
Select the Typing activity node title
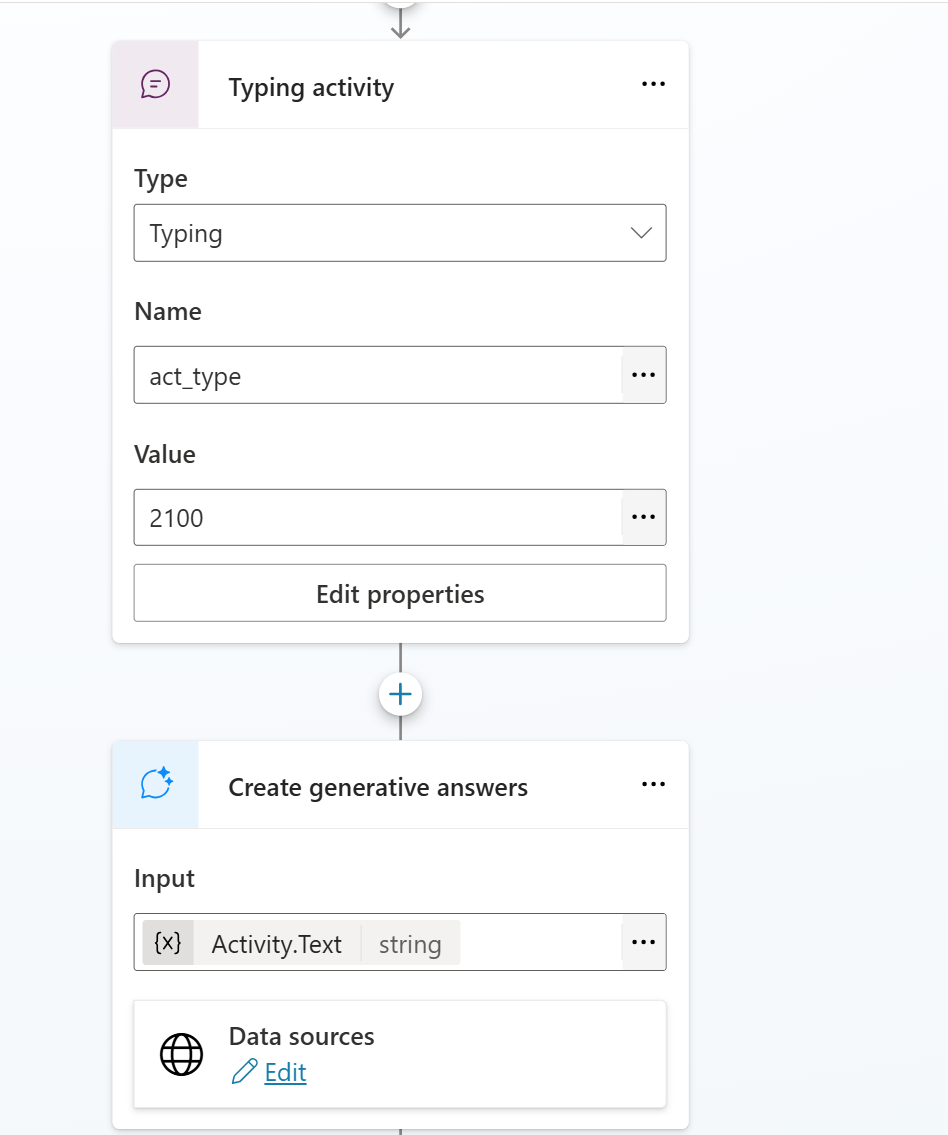(311, 88)
